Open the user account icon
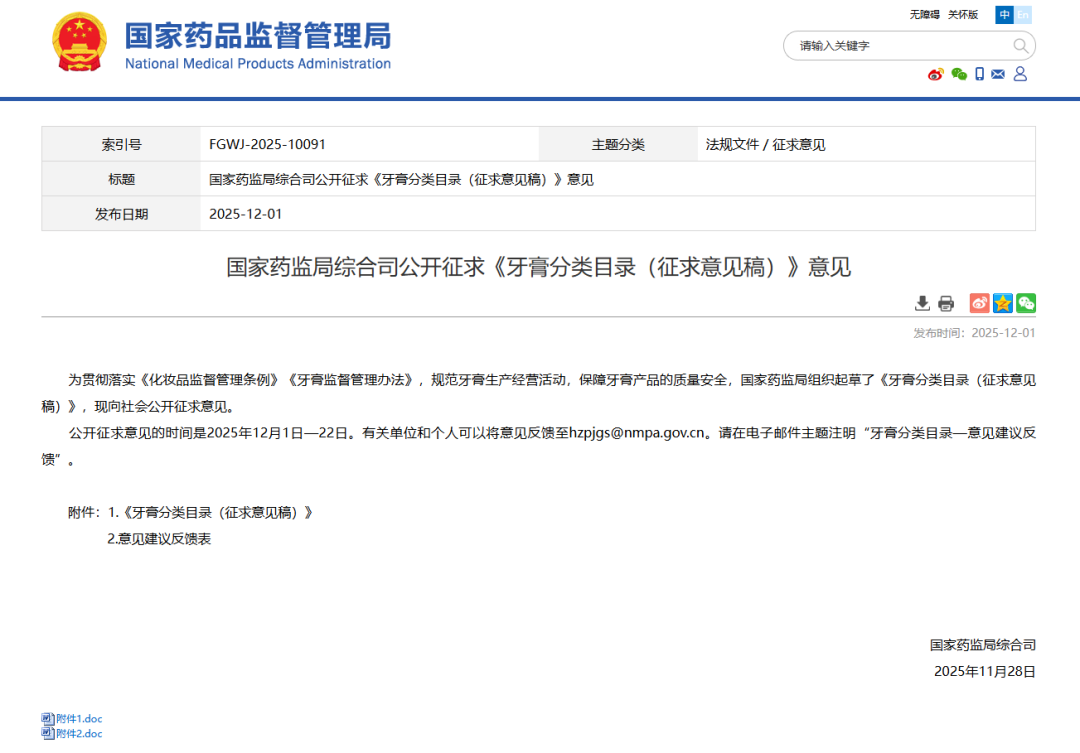This screenshot has width=1080, height=753. point(1018,74)
